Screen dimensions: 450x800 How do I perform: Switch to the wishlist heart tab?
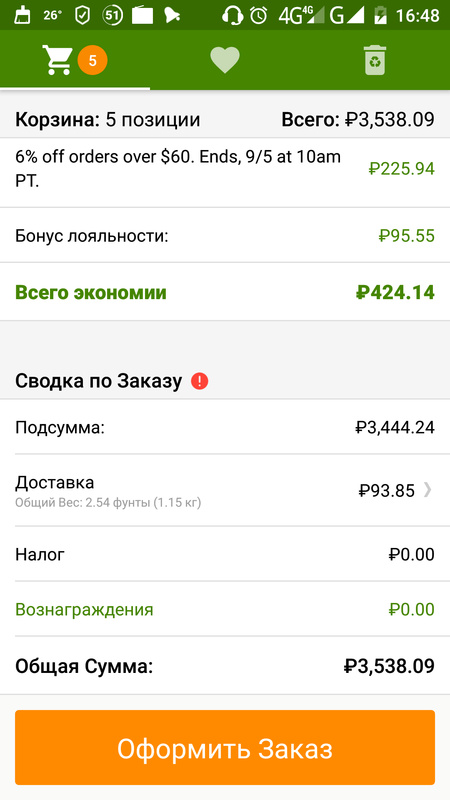(x=225, y=60)
